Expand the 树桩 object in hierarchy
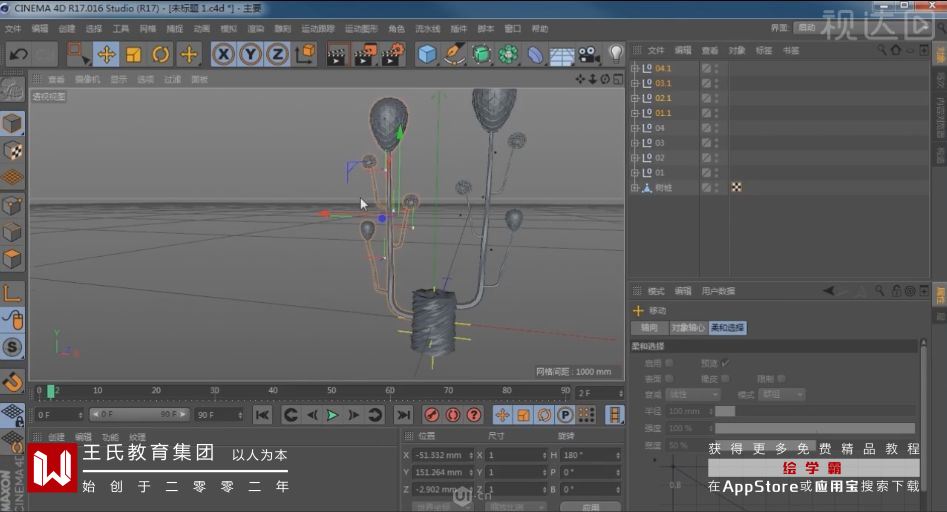The image size is (947, 512). [634, 187]
